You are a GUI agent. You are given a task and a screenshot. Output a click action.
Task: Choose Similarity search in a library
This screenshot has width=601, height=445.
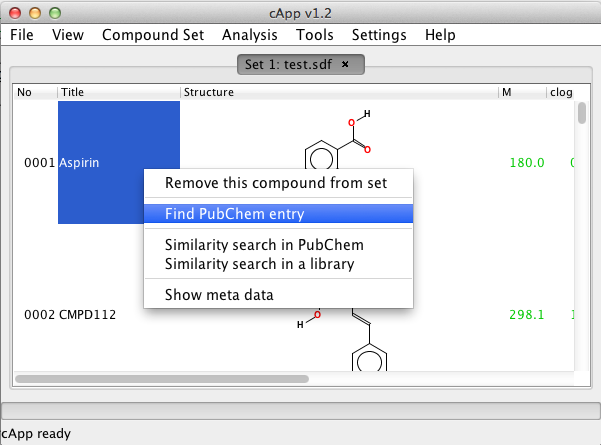coord(278,264)
